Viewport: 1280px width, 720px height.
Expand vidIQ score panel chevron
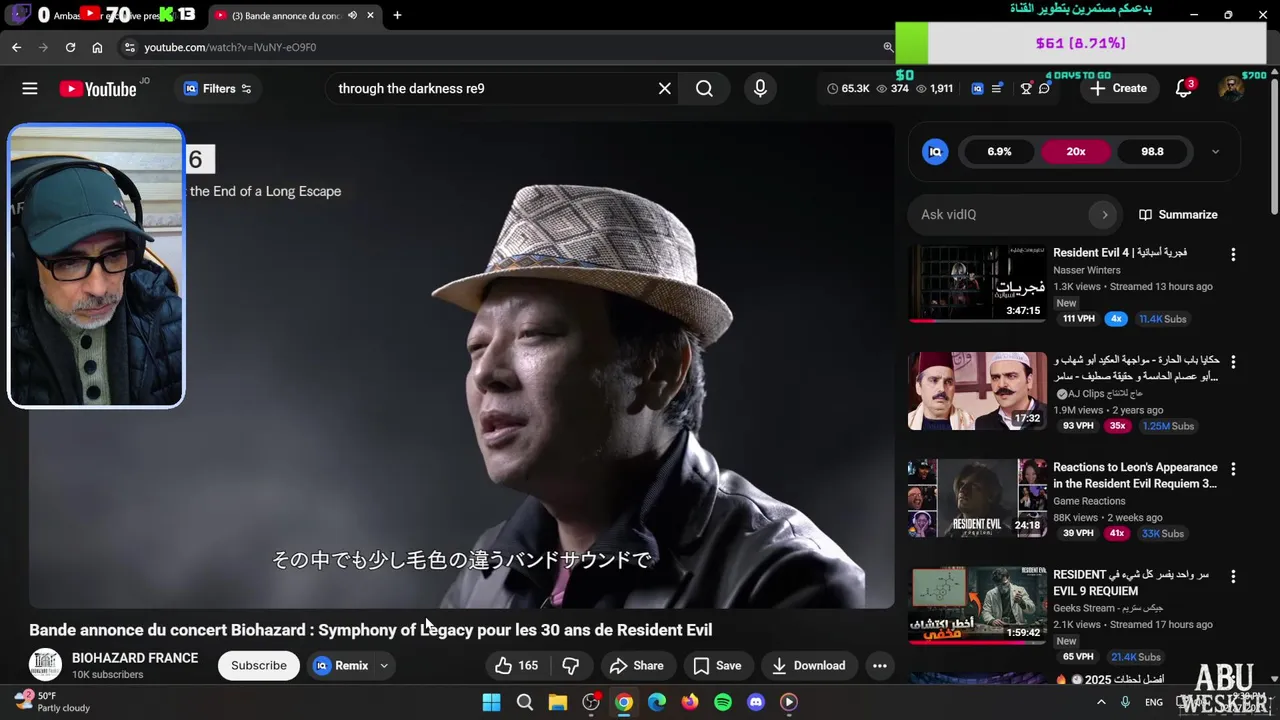pos(1215,152)
